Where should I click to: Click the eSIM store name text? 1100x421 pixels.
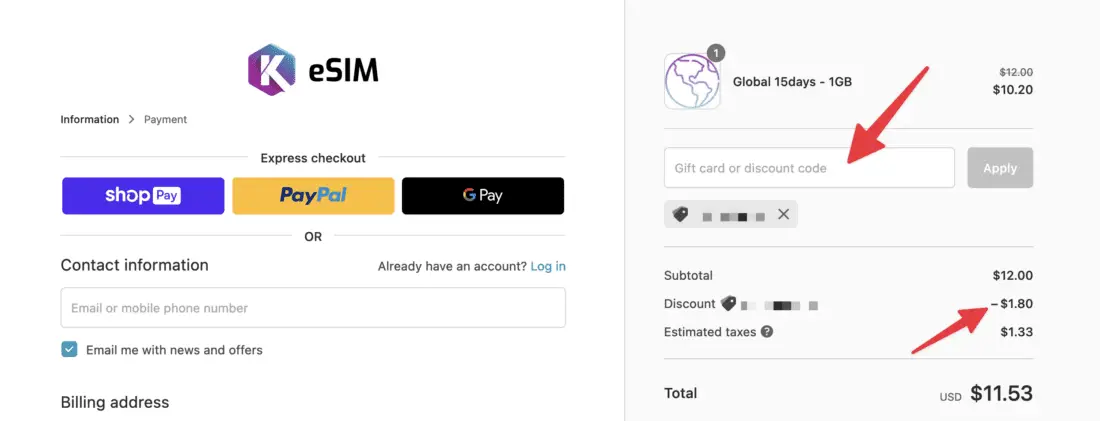(x=342, y=70)
